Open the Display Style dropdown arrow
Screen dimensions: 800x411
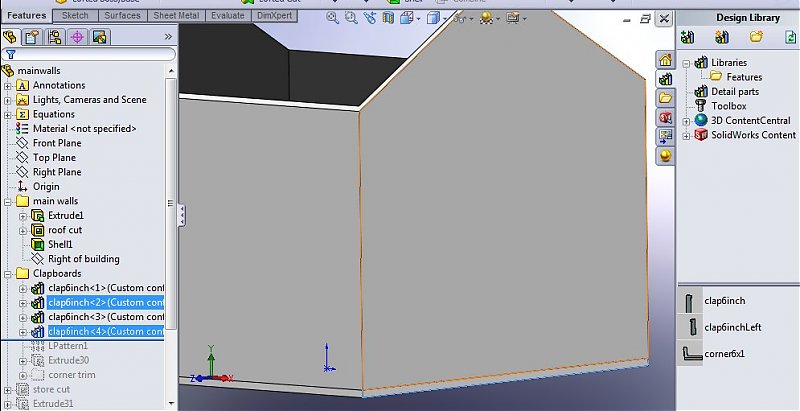point(444,19)
